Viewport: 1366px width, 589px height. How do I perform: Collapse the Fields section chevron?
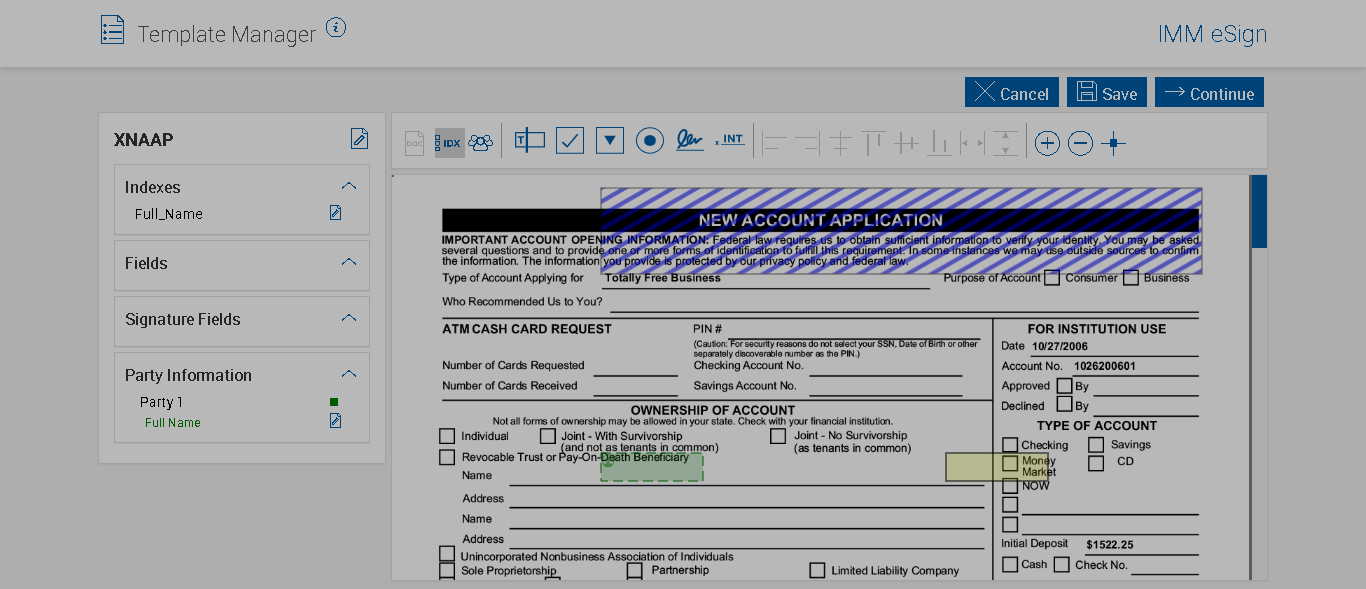[349, 262]
